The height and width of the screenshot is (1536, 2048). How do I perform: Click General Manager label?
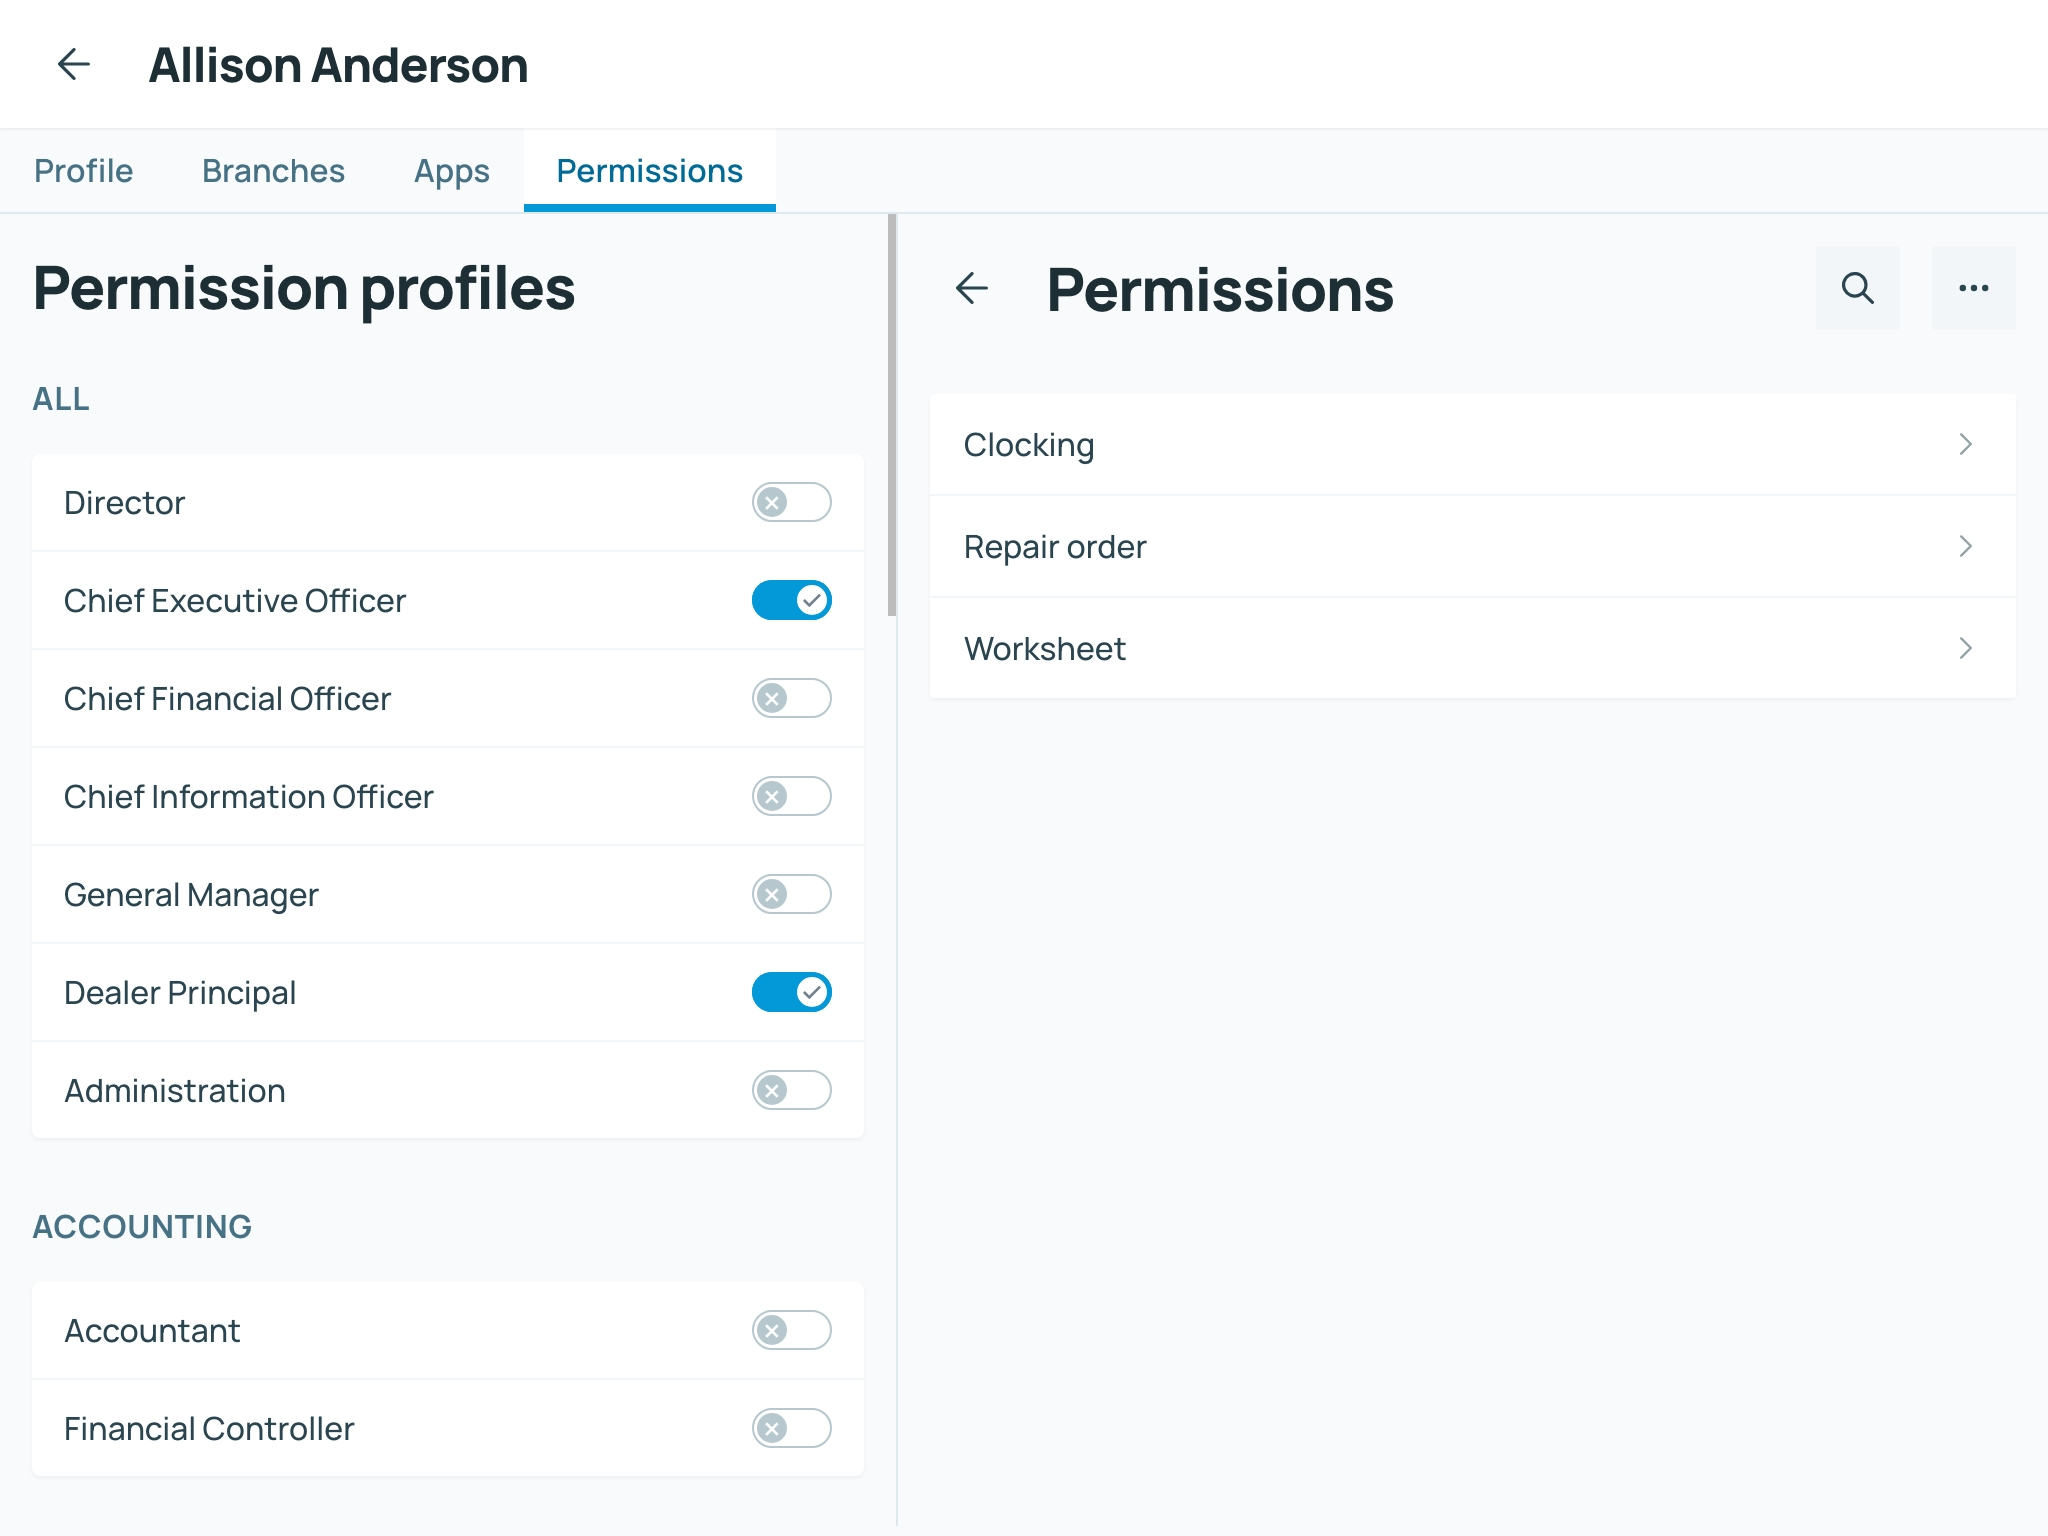[191, 895]
